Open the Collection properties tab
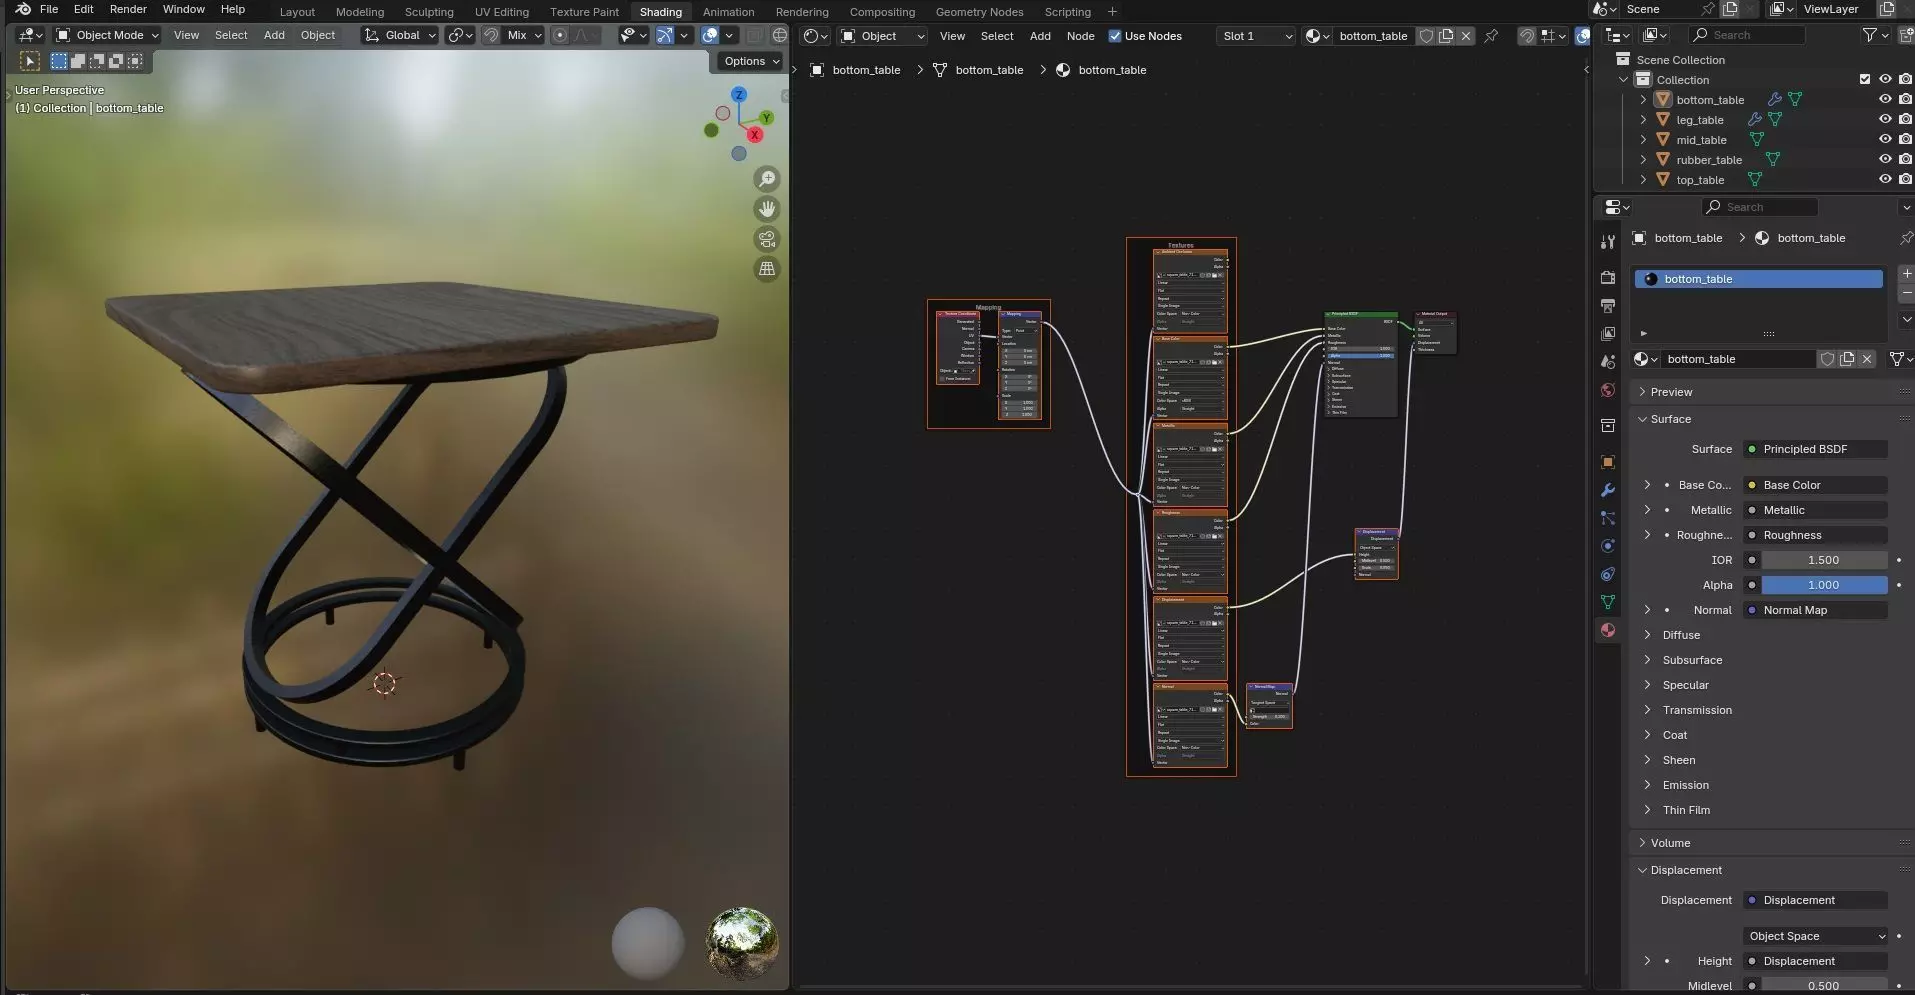Viewport: 1915px width, 995px height. pos(1607,426)
